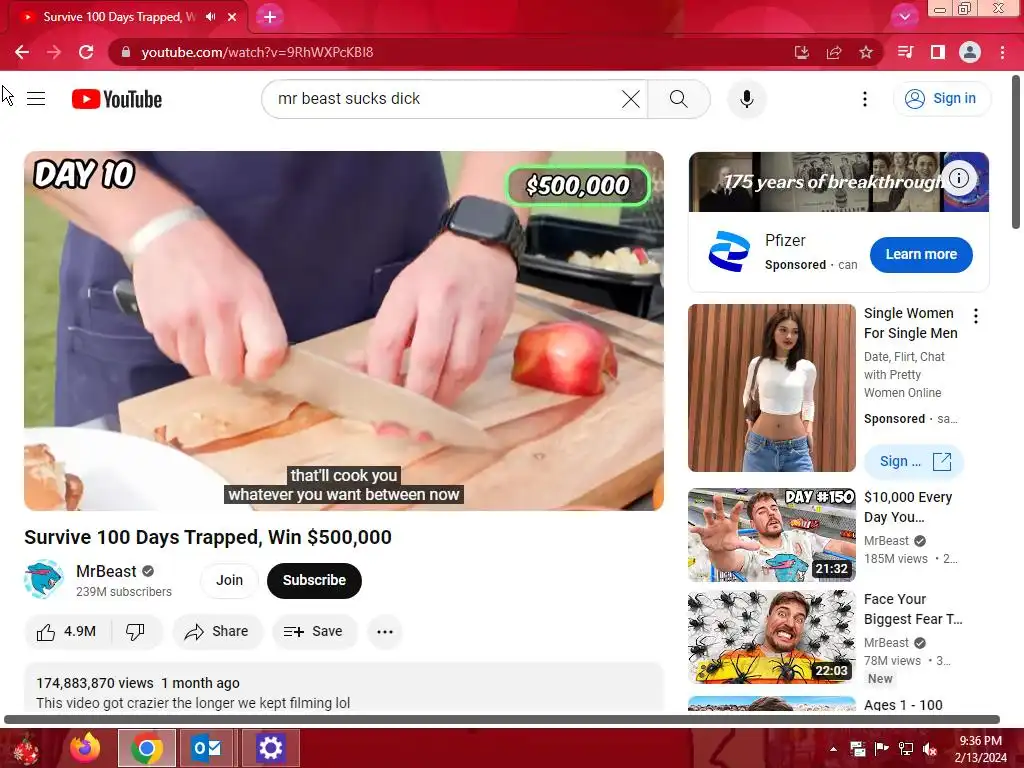Open Chrome's three-dot menu
The height and width of the screenshot is (768, 1024).
pos(1002,52)
